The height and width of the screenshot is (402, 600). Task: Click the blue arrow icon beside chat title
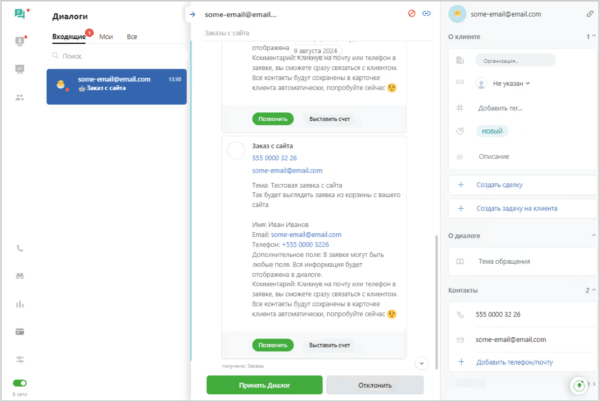[192, 15]
